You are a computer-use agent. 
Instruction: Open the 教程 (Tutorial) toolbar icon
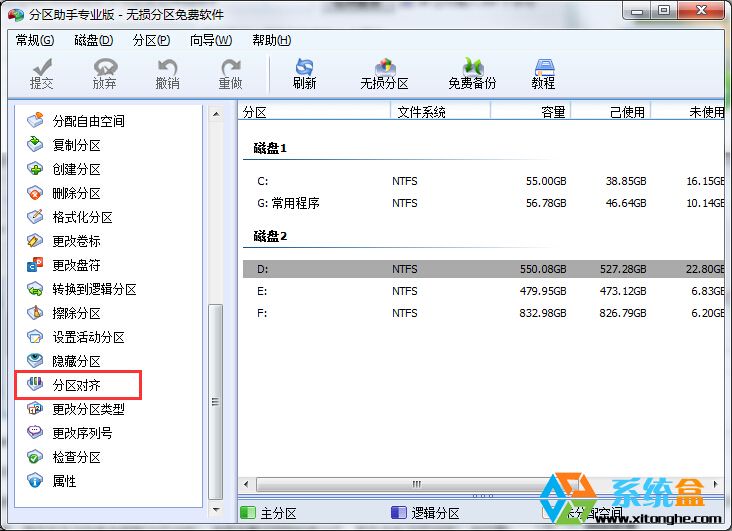[x=543, y=73]
